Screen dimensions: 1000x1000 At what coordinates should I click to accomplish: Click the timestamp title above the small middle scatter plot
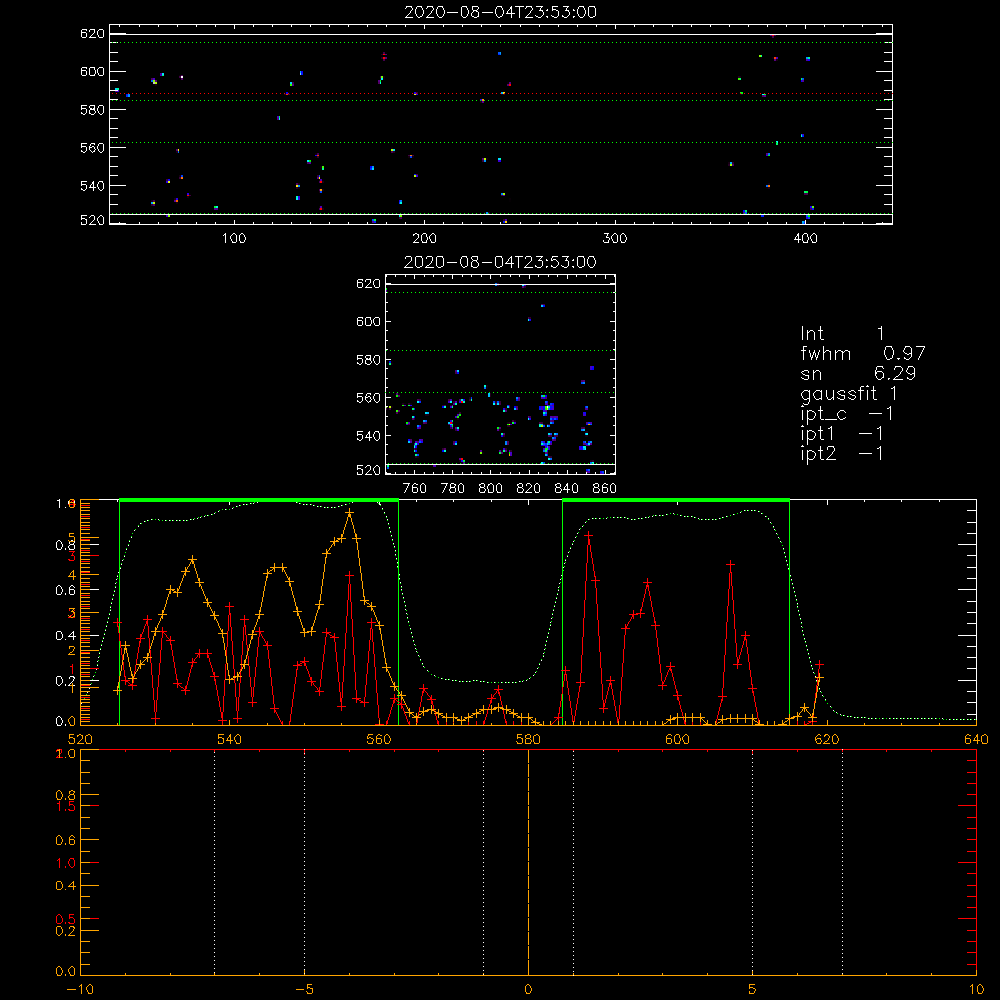pyautogui.click(x=500, y=262)
